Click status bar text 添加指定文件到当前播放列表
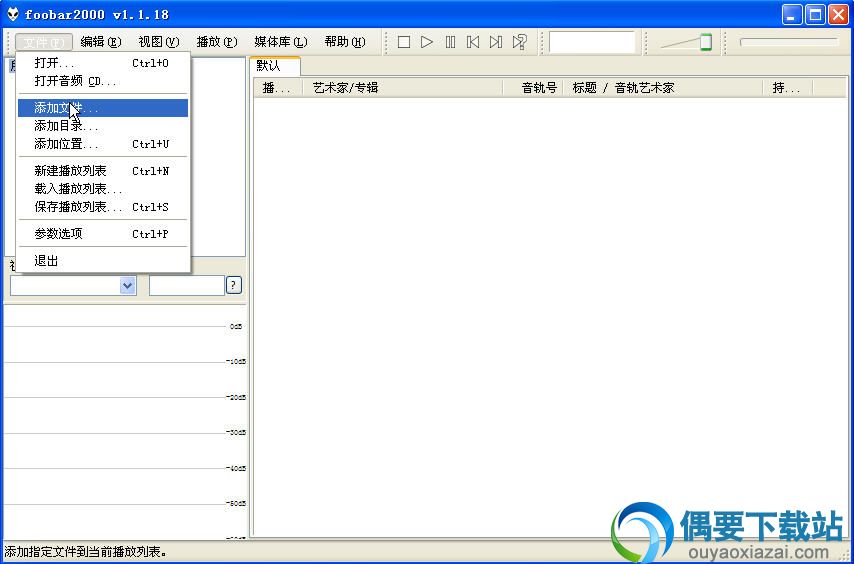 (x=86, y=552)
